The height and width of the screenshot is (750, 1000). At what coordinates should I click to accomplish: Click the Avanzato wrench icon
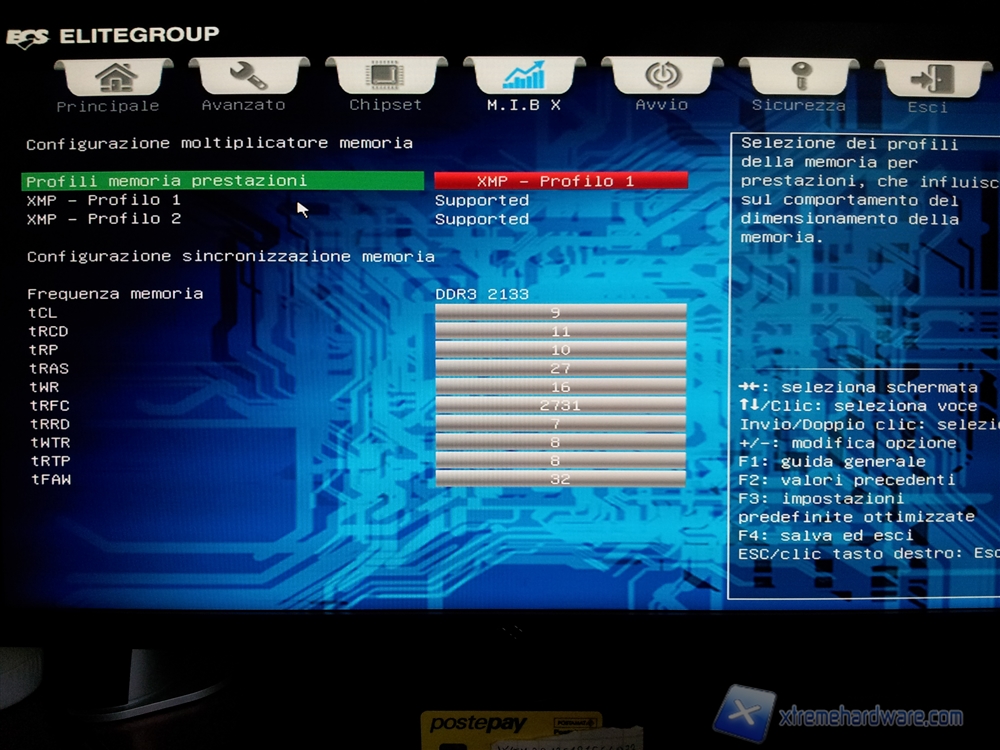(x=246, y=77)
